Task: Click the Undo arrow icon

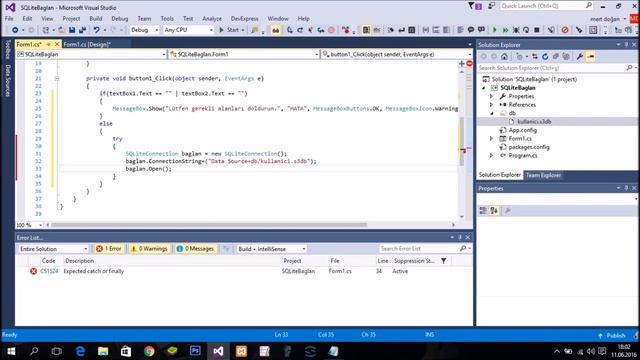Action: click(x=96, y=30)
